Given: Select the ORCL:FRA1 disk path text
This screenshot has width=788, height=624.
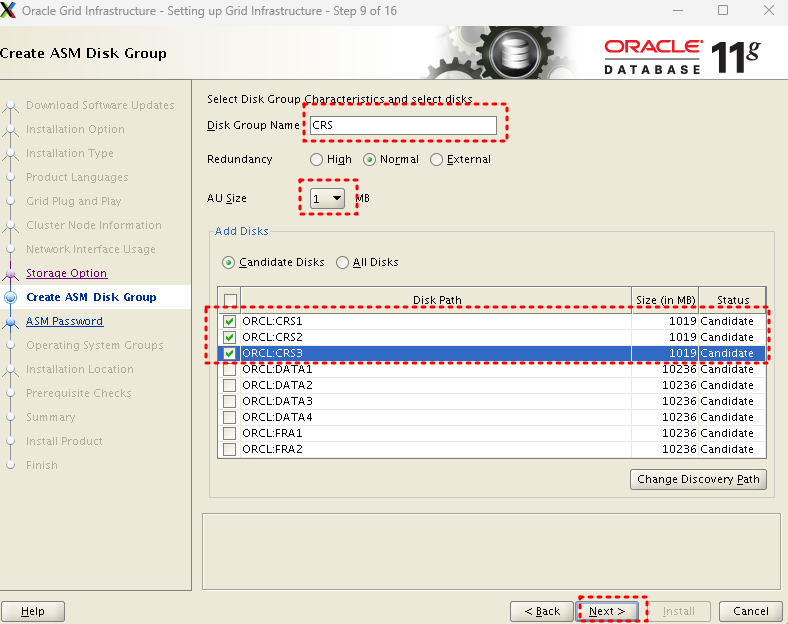Looking at the screenshot, I should (272, 433).
